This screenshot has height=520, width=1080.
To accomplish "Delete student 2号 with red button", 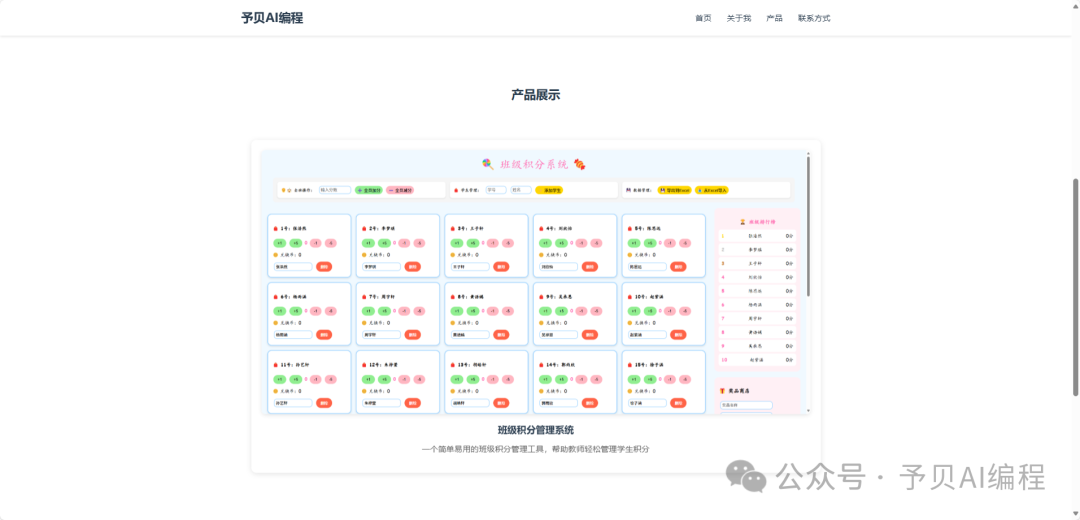I will (413, 267).
